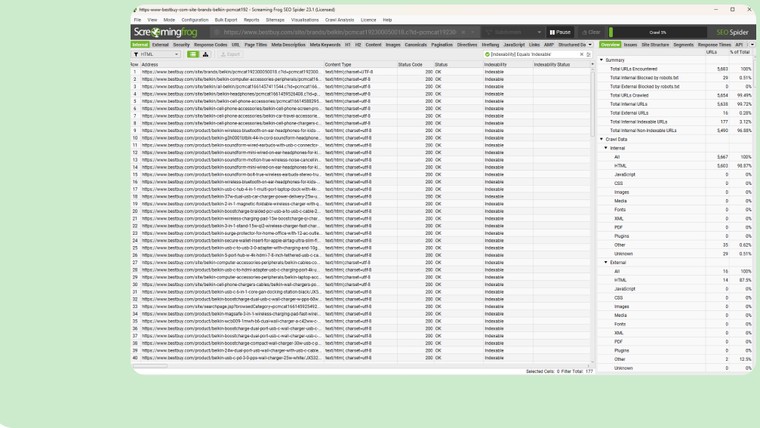Clear the Indexability search filter
This screenshot has width=760, height=428.
[582, 54]
